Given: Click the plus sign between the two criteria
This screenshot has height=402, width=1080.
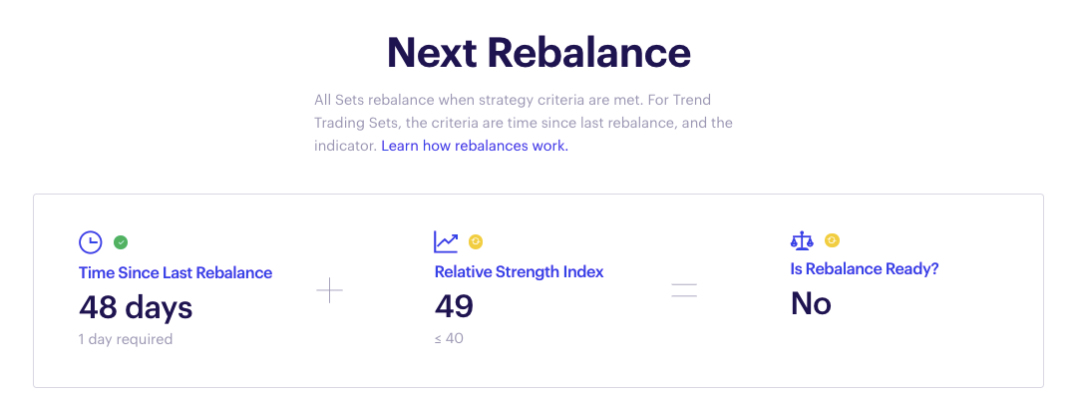Looking at the screenshot, I should tap(329, 291).
